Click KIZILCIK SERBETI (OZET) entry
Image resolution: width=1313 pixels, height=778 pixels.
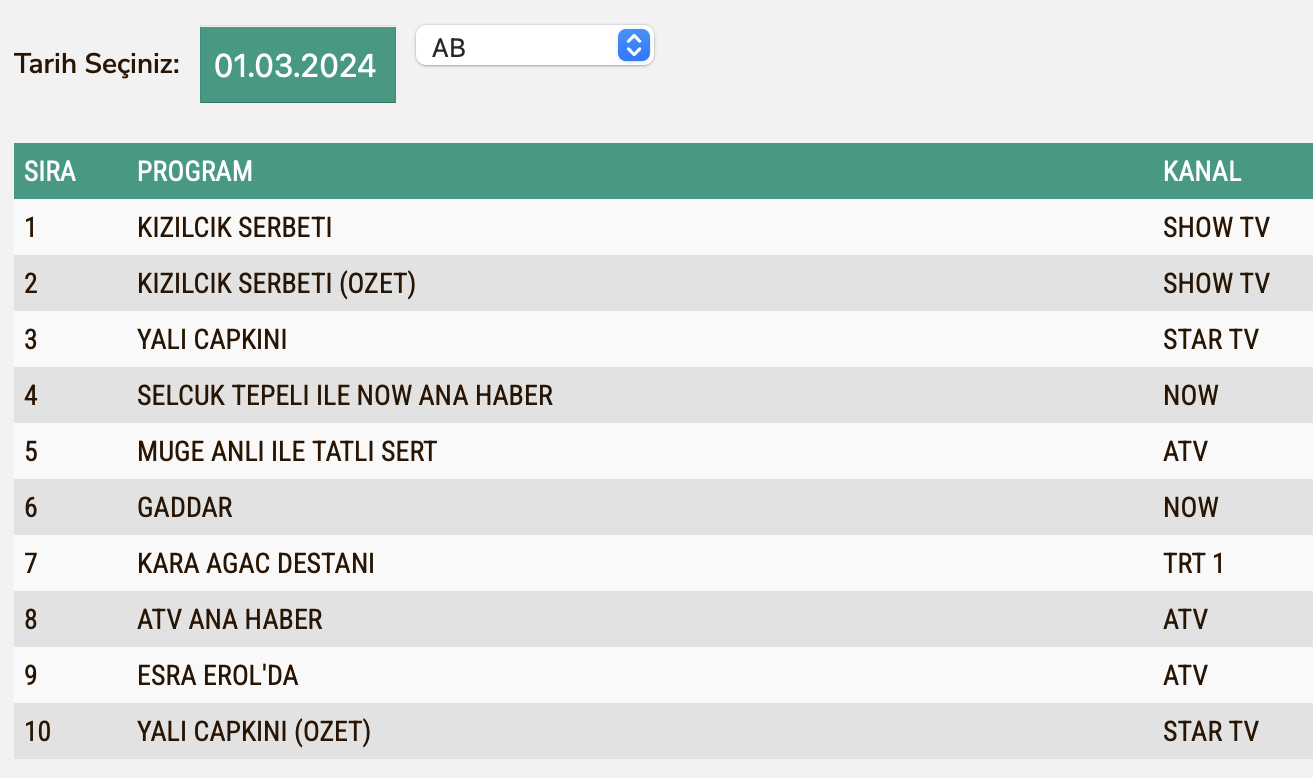point(277,283)
